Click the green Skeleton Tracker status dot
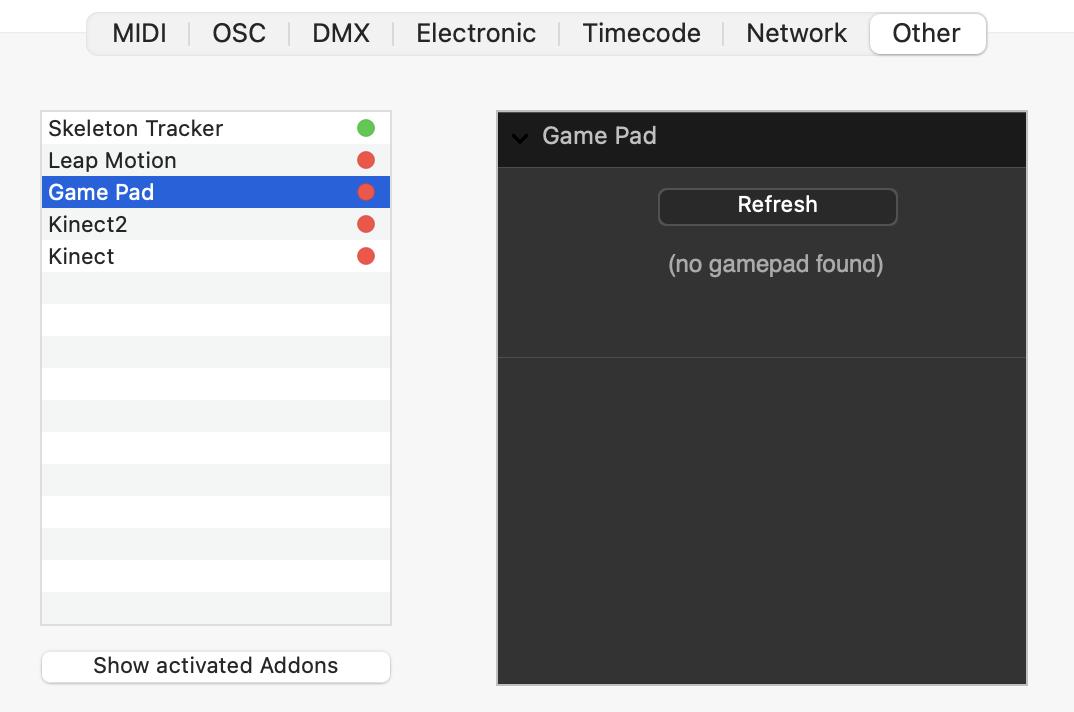This screenshot has height=712, width=1074. [x=366, y=128]
